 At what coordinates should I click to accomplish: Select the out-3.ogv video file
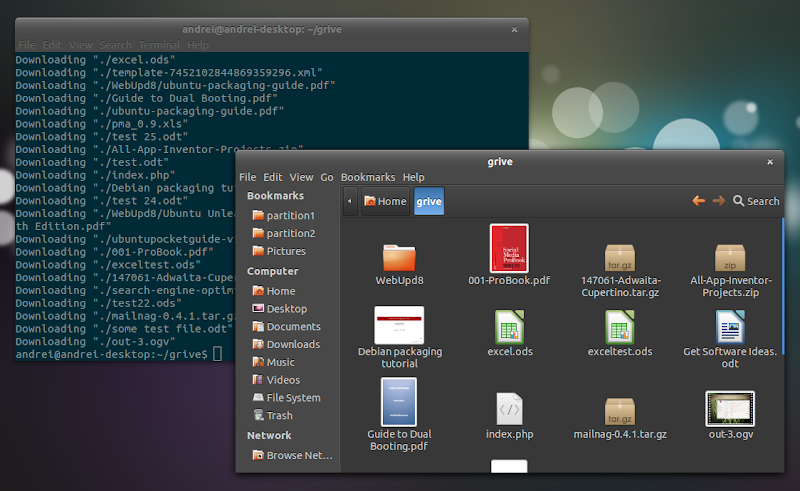(x=730, y=409)
